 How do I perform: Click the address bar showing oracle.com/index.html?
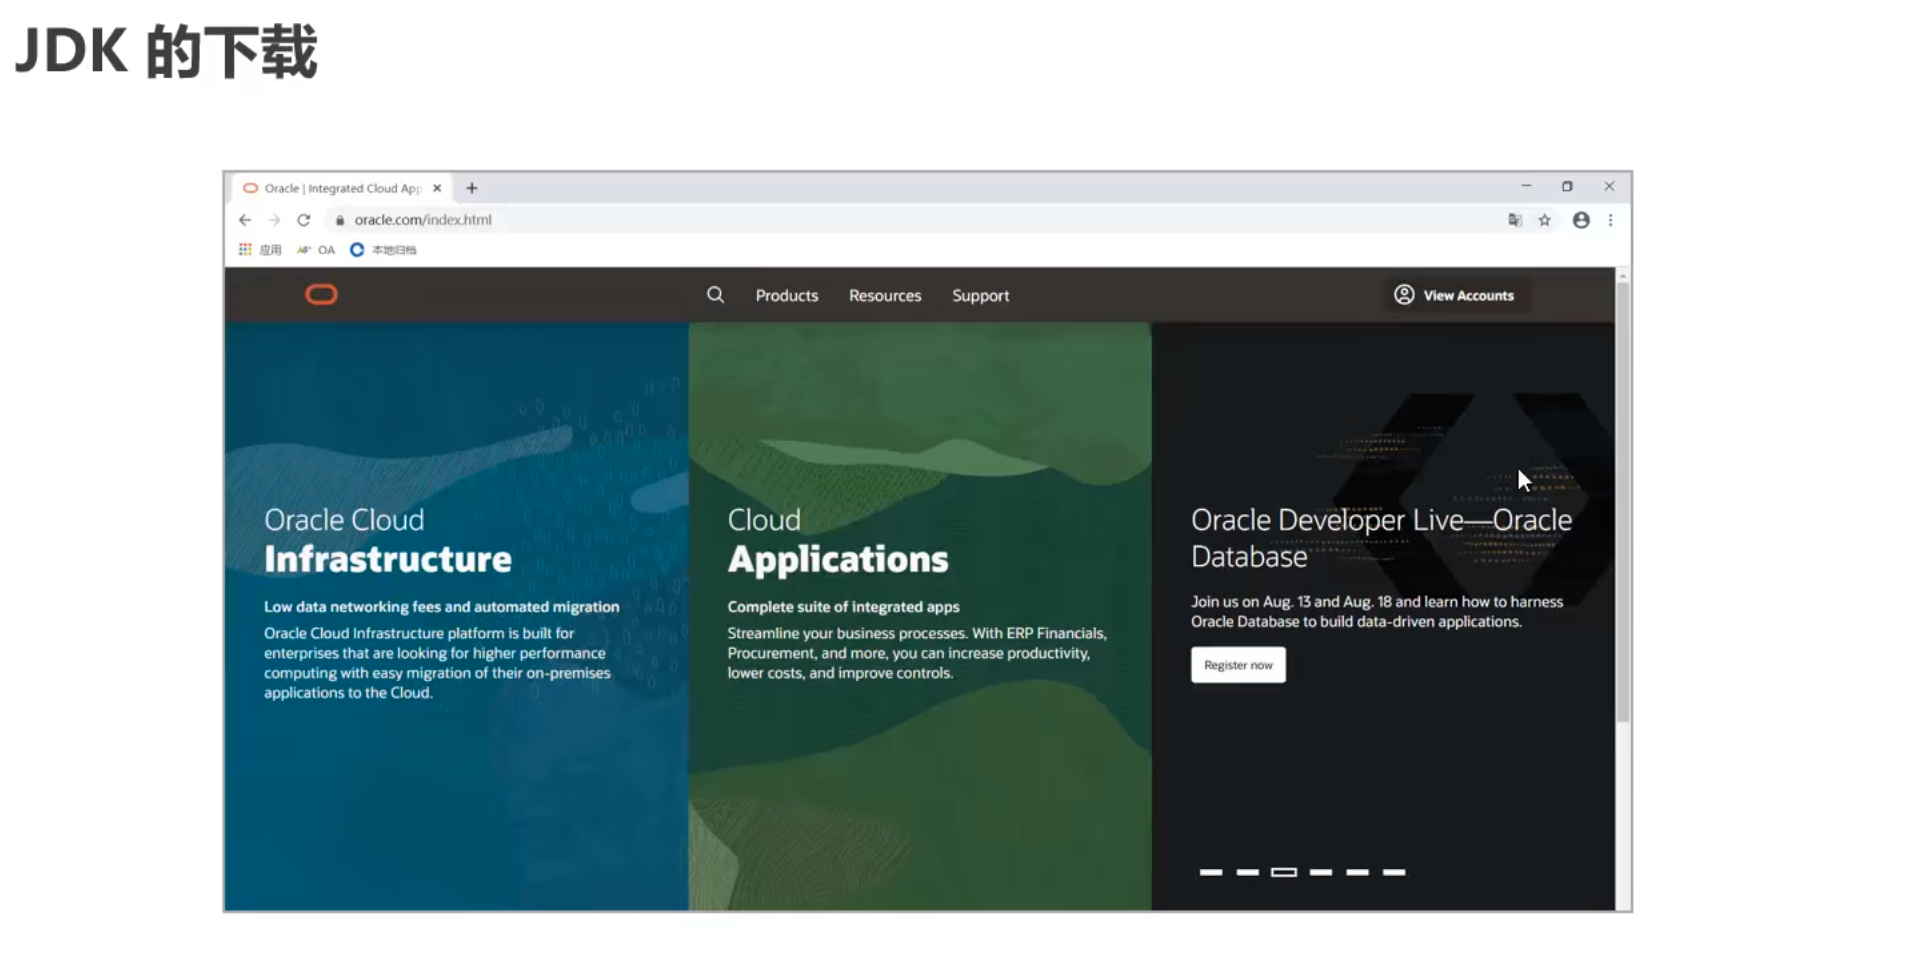[x=910, y=220]
